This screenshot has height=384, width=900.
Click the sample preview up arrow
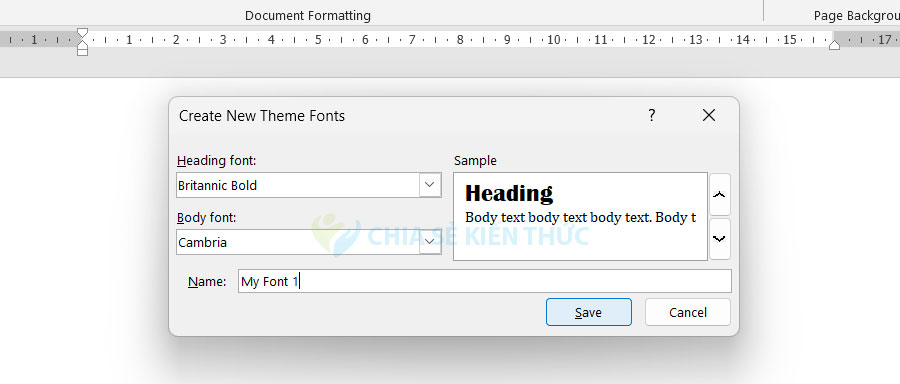(x=720, y=195)
